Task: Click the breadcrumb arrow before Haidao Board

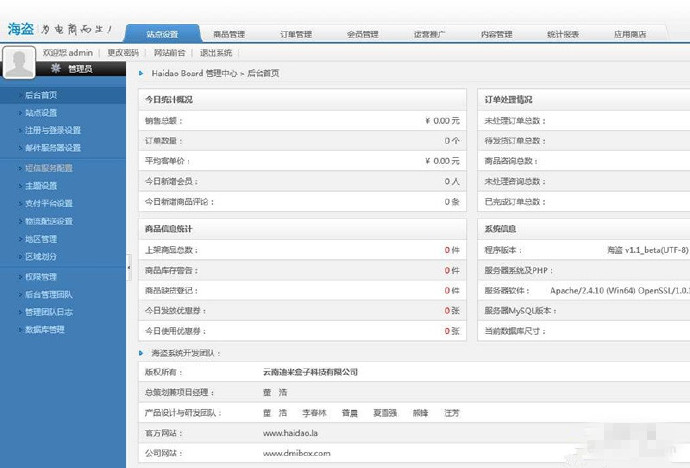Action: pyautogui.click(x=142, y=73)
